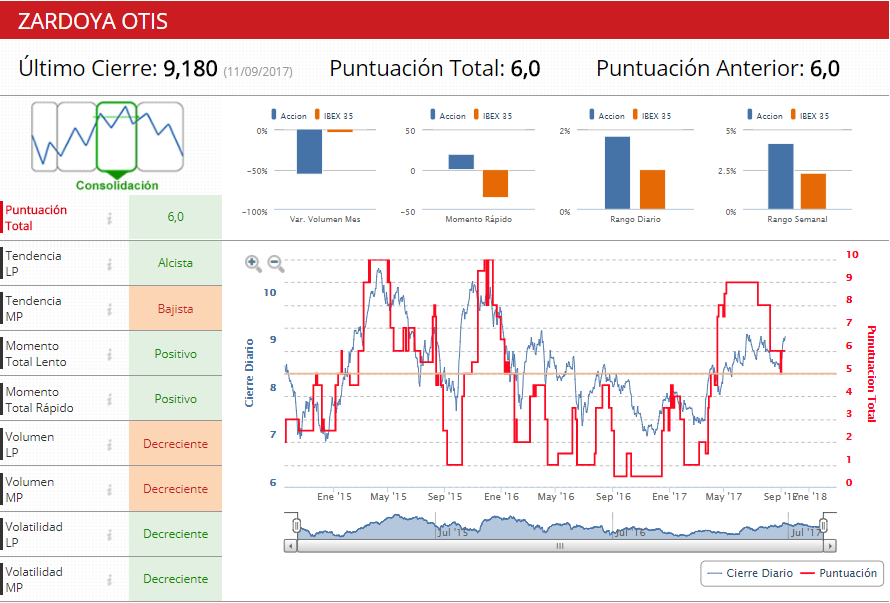Open info icon for Momento Total Rápido

tap(110, 400)
